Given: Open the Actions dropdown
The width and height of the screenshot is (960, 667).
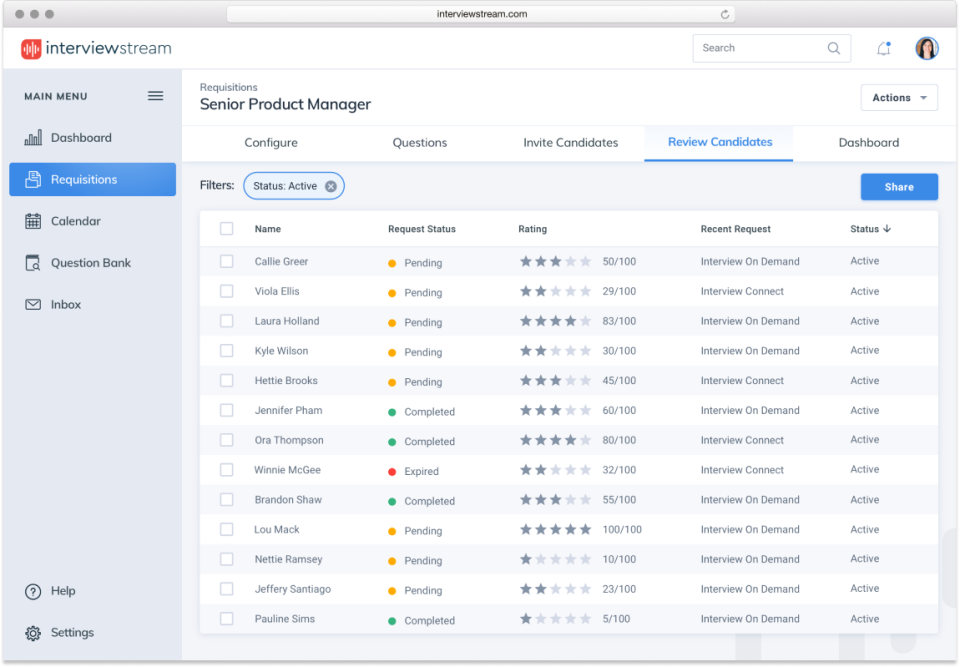Looking at the screenshot, I should click(x=899, y=97).
